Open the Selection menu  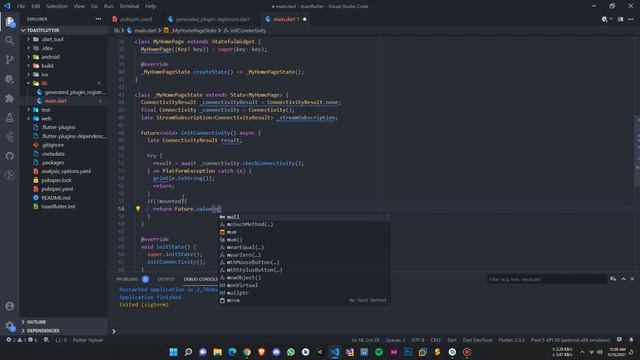click(x=57, y=6)
